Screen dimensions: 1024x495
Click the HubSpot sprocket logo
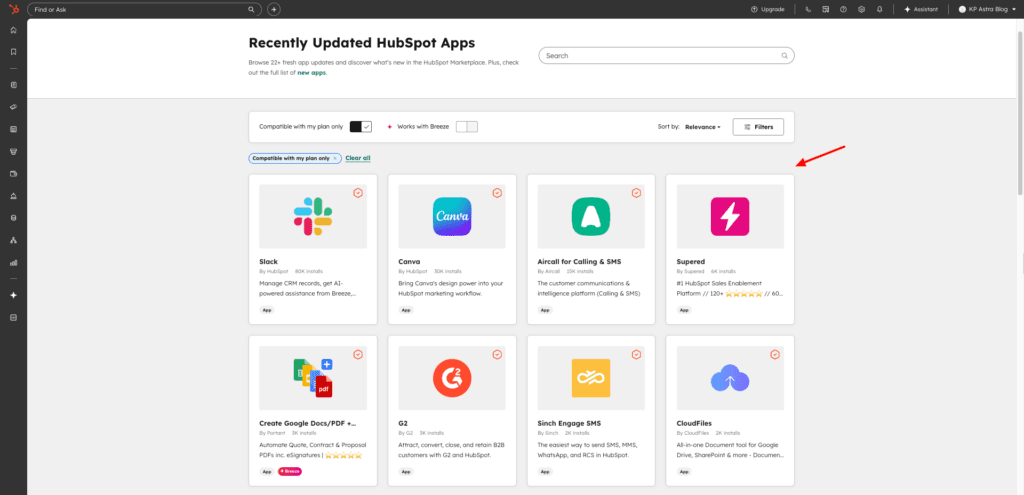coord(13,9)
